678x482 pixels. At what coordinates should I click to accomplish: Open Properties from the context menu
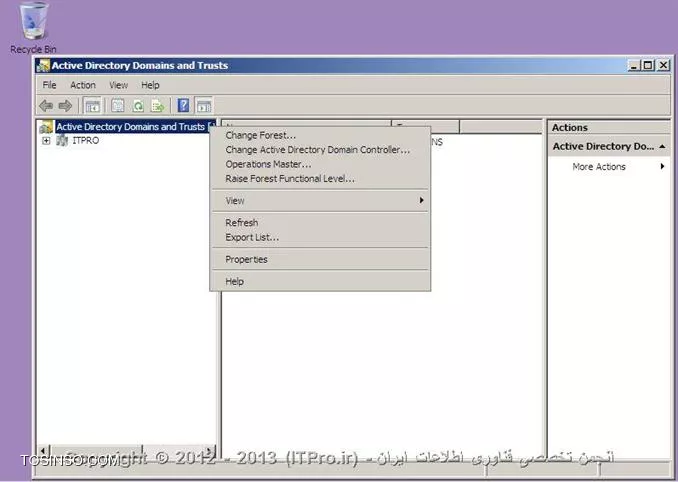pyautogui.click(x=320, y=259)
